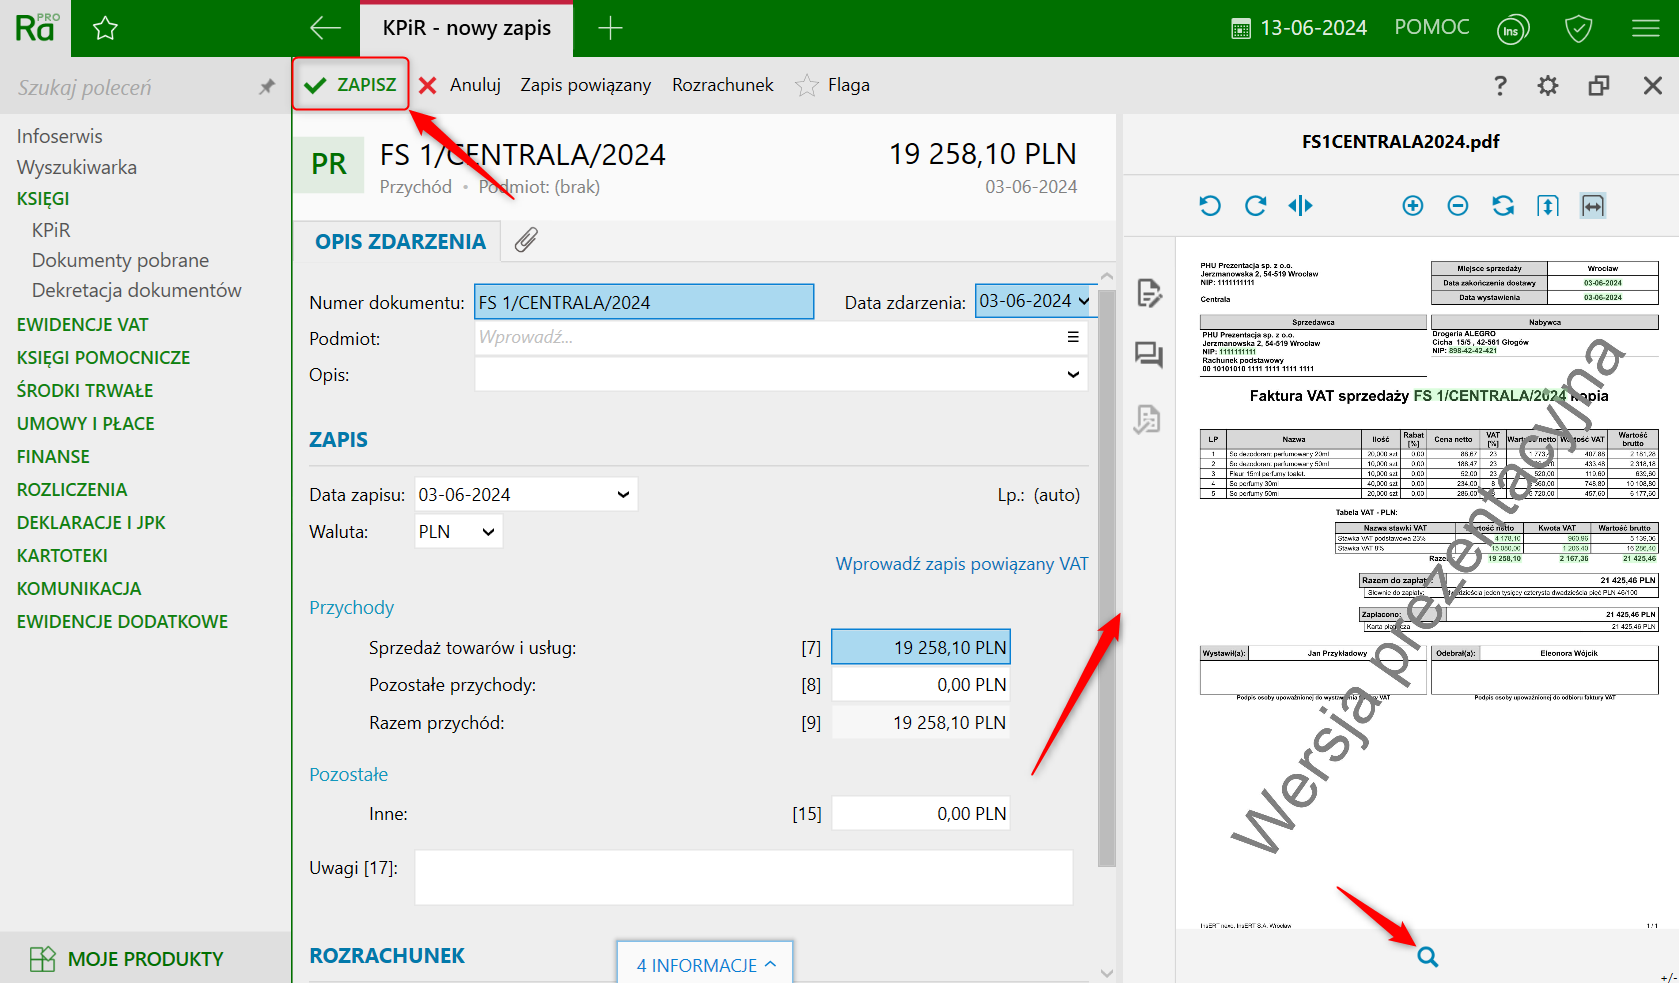Rotate the PDF preview clockwise
1679x983 pixels.
point(1255,206)
